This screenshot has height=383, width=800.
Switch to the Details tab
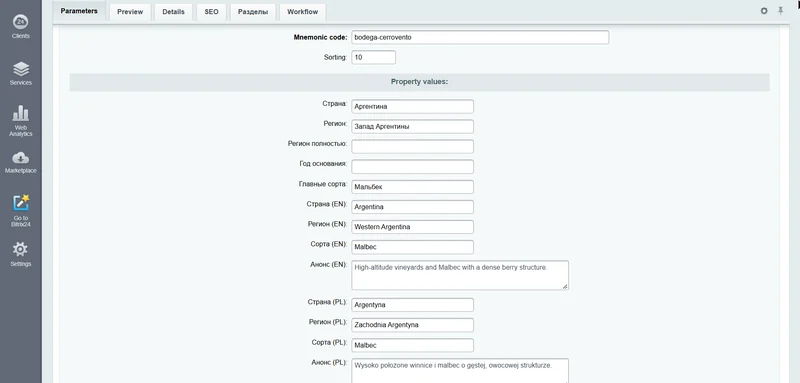173,12
